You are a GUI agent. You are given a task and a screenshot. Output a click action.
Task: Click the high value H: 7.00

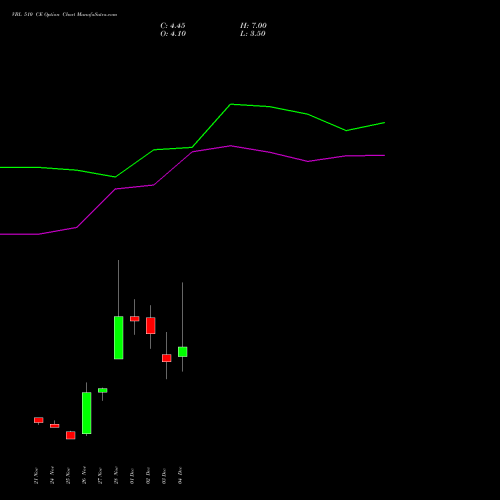click(253, 26)
